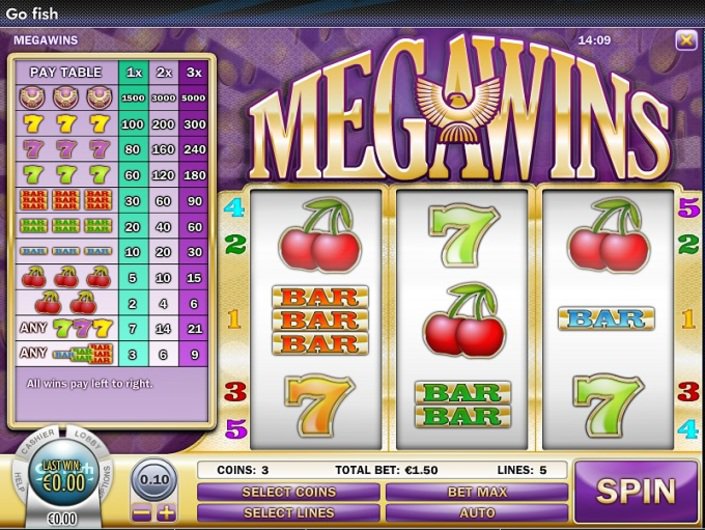Viewport: 705px width, 530px height.
Task: Decrease coin value with minus button
Action: (x=142, y=513)
